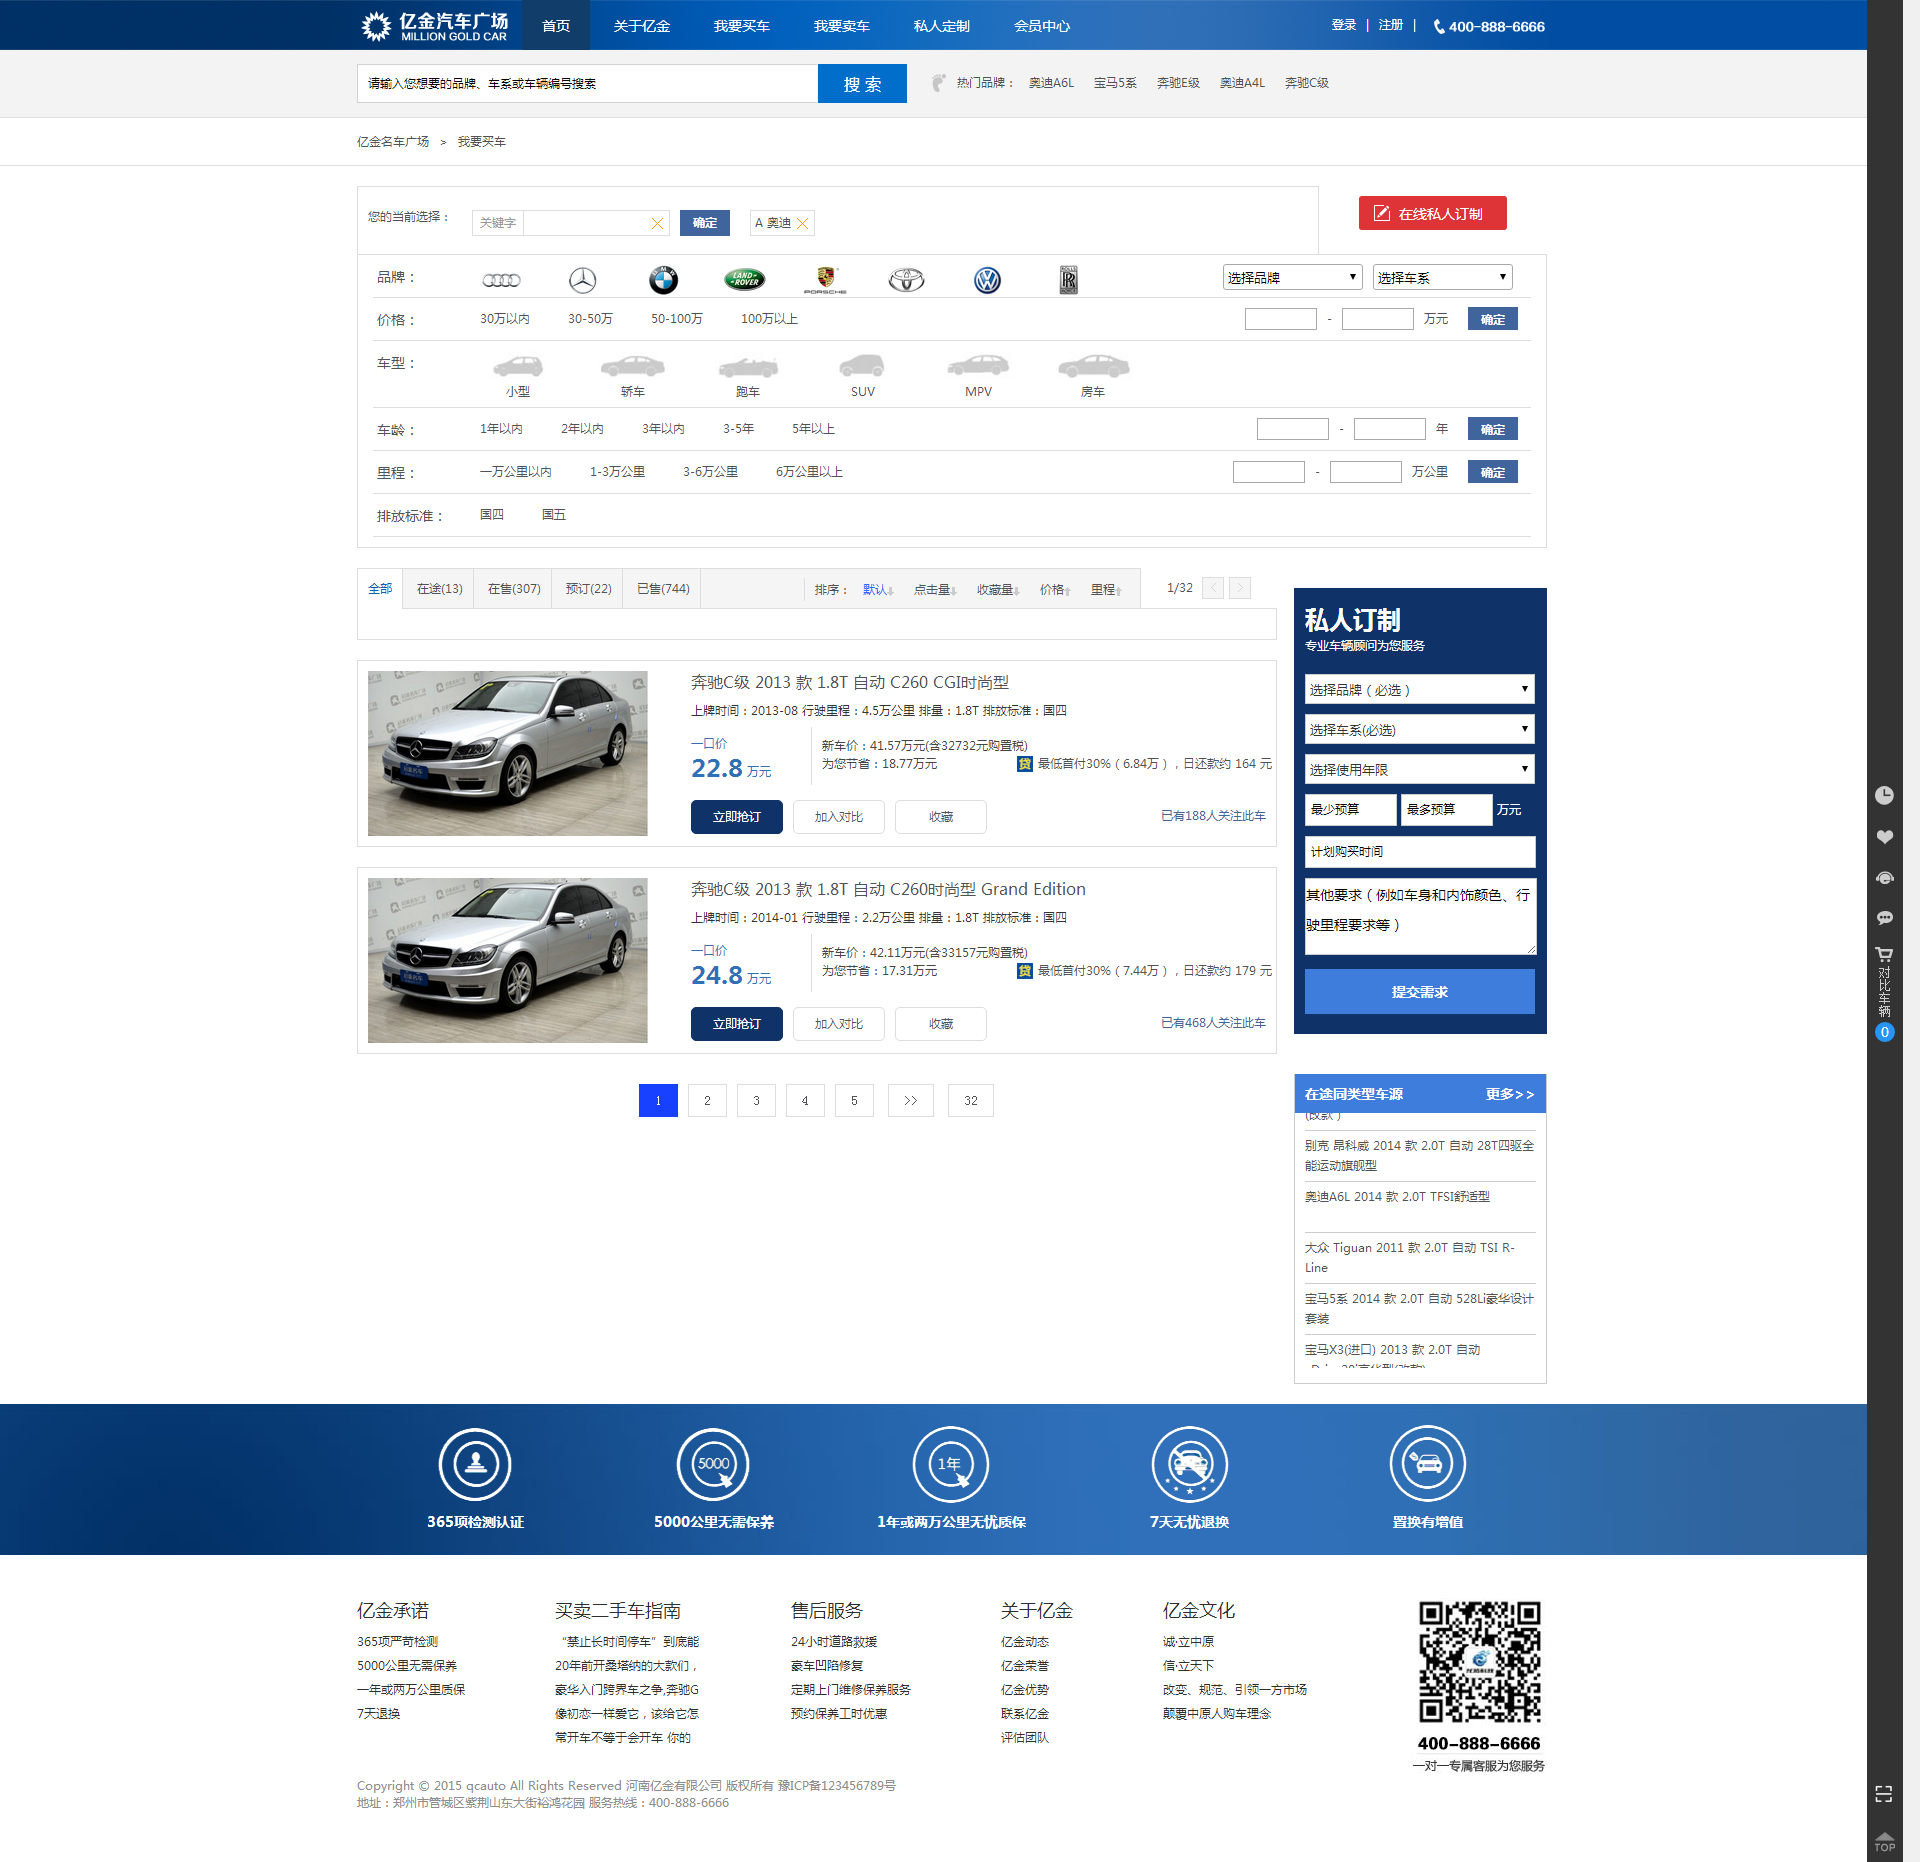Screen dimensions: 1920x1862
Task: Sort listings by 价格
Action: click(1055, 590)
